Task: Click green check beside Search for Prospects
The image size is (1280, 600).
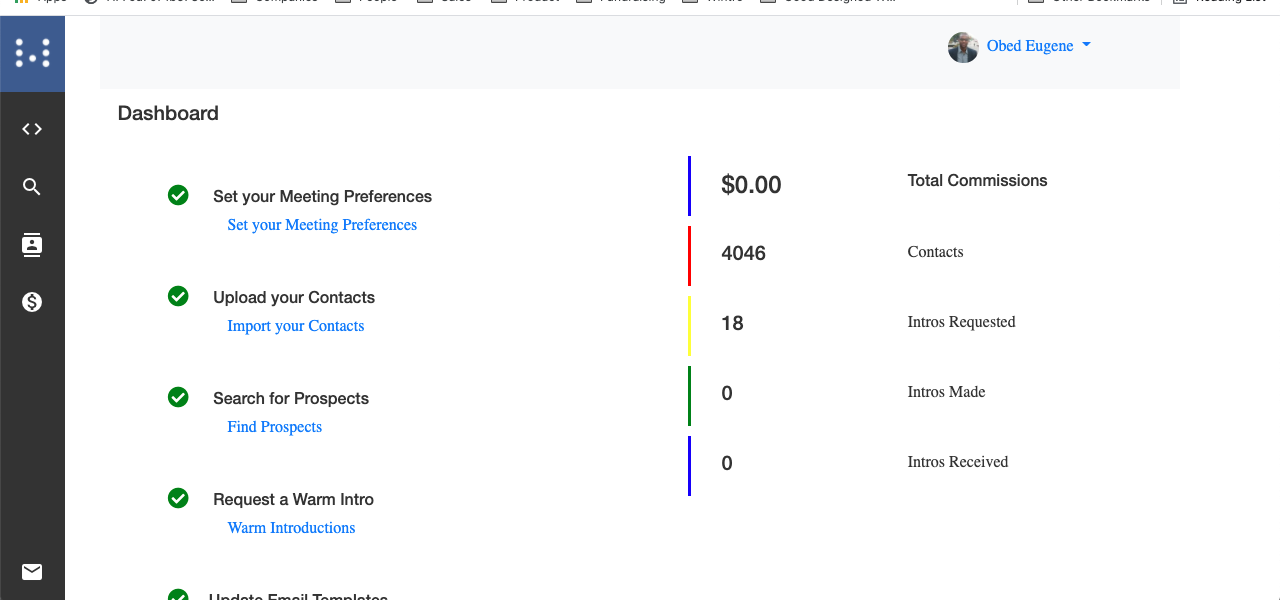Action: point(178,397)
